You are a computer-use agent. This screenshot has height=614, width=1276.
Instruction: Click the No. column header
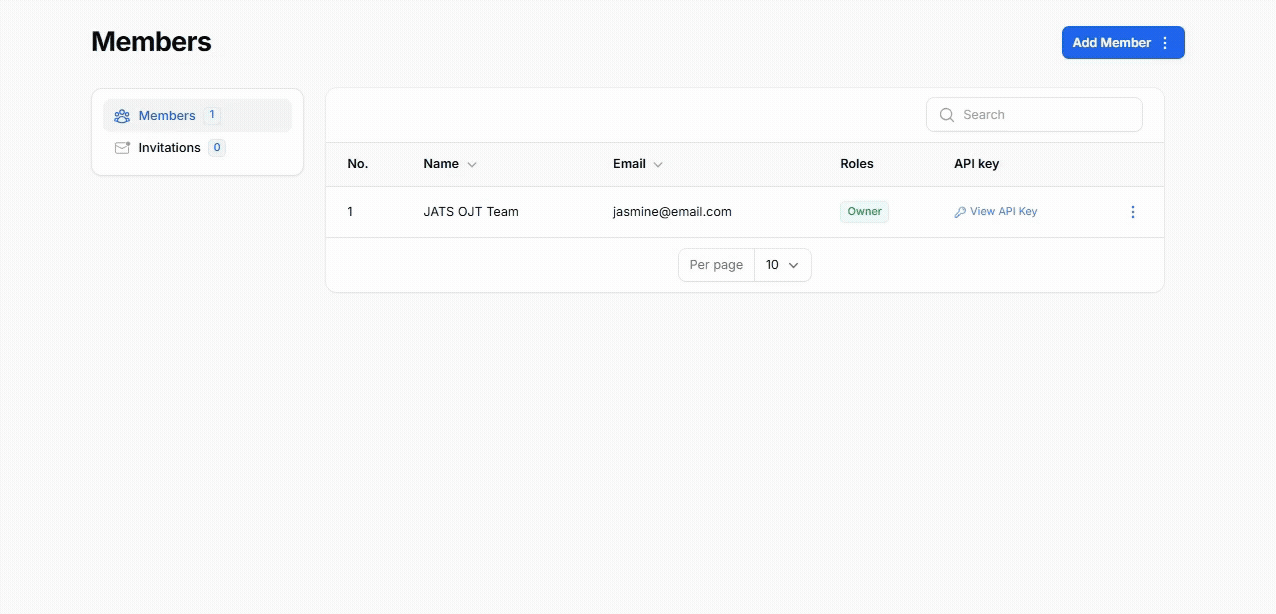[357, 164]
